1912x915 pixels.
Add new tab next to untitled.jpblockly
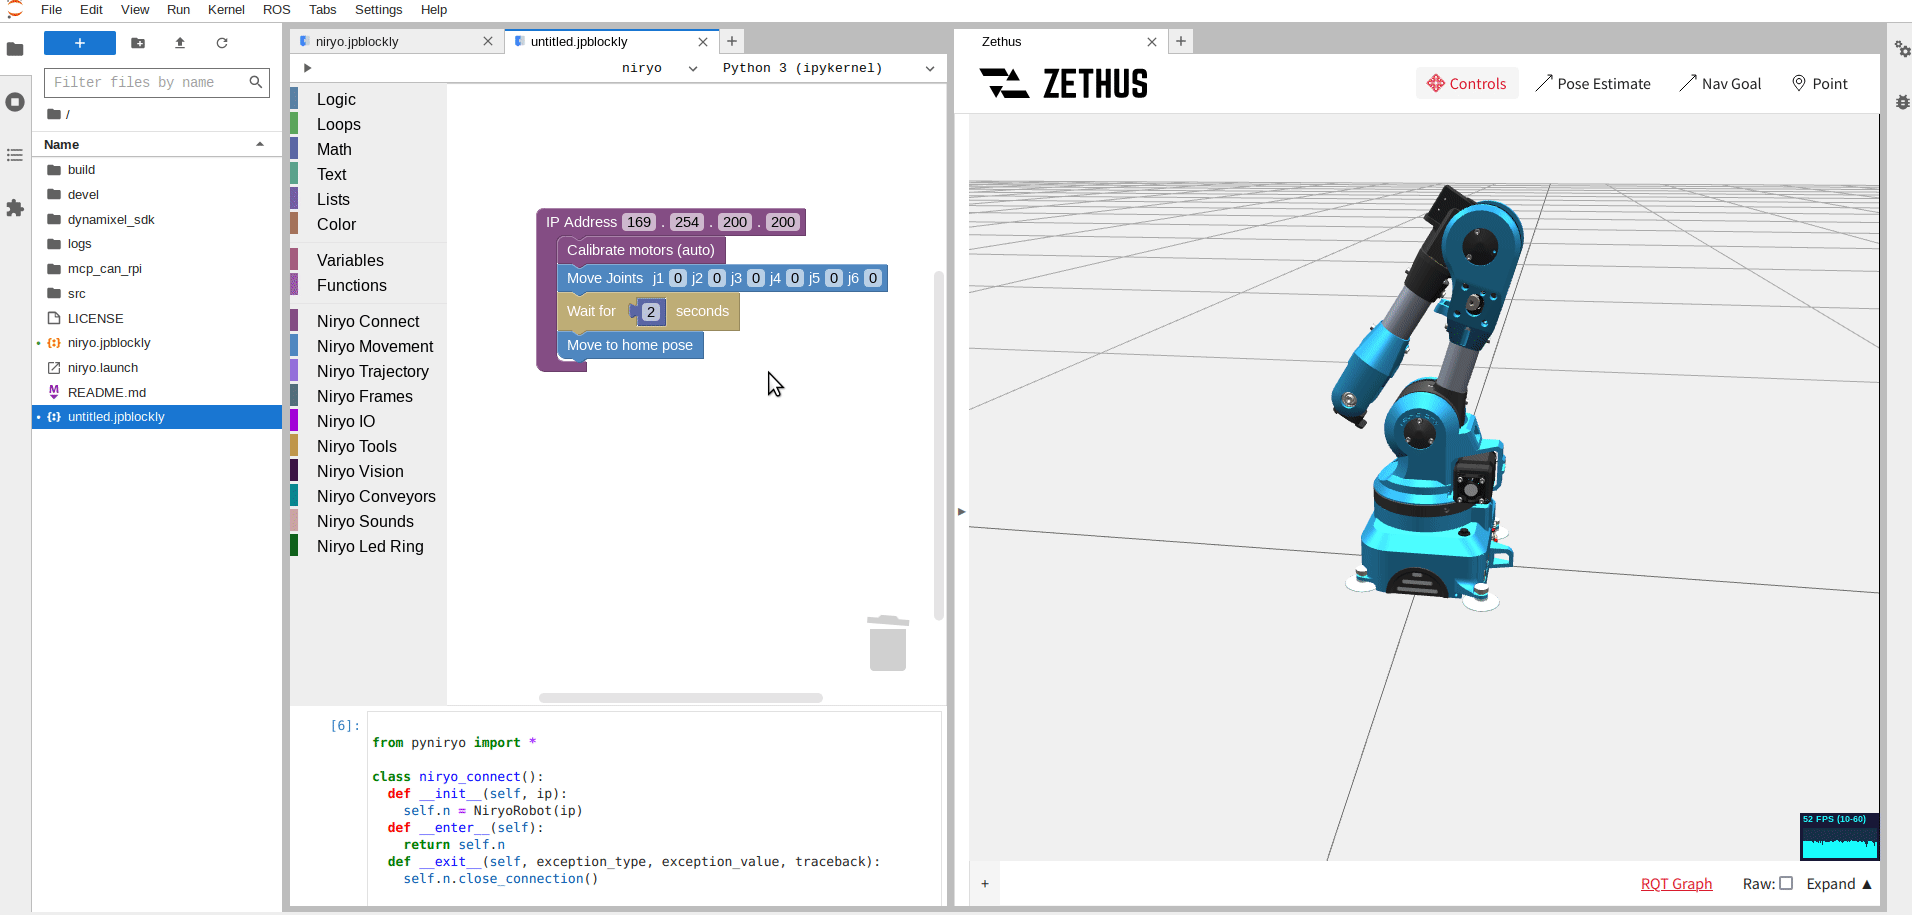point(732,41)
